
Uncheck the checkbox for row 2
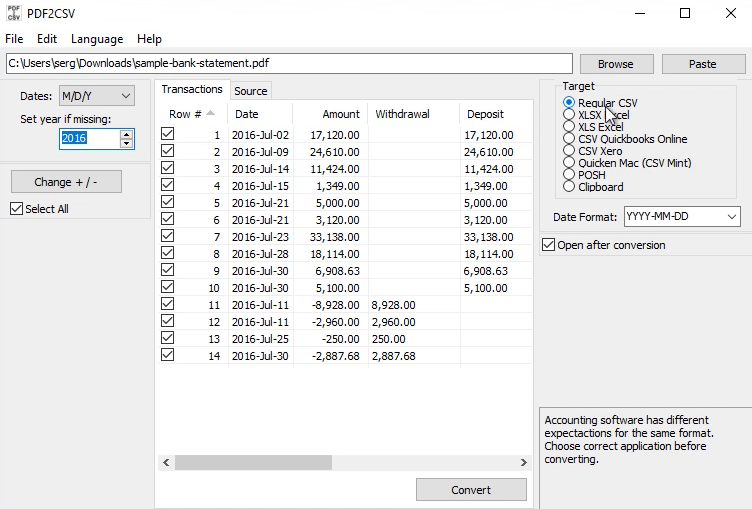pos(167,151)
